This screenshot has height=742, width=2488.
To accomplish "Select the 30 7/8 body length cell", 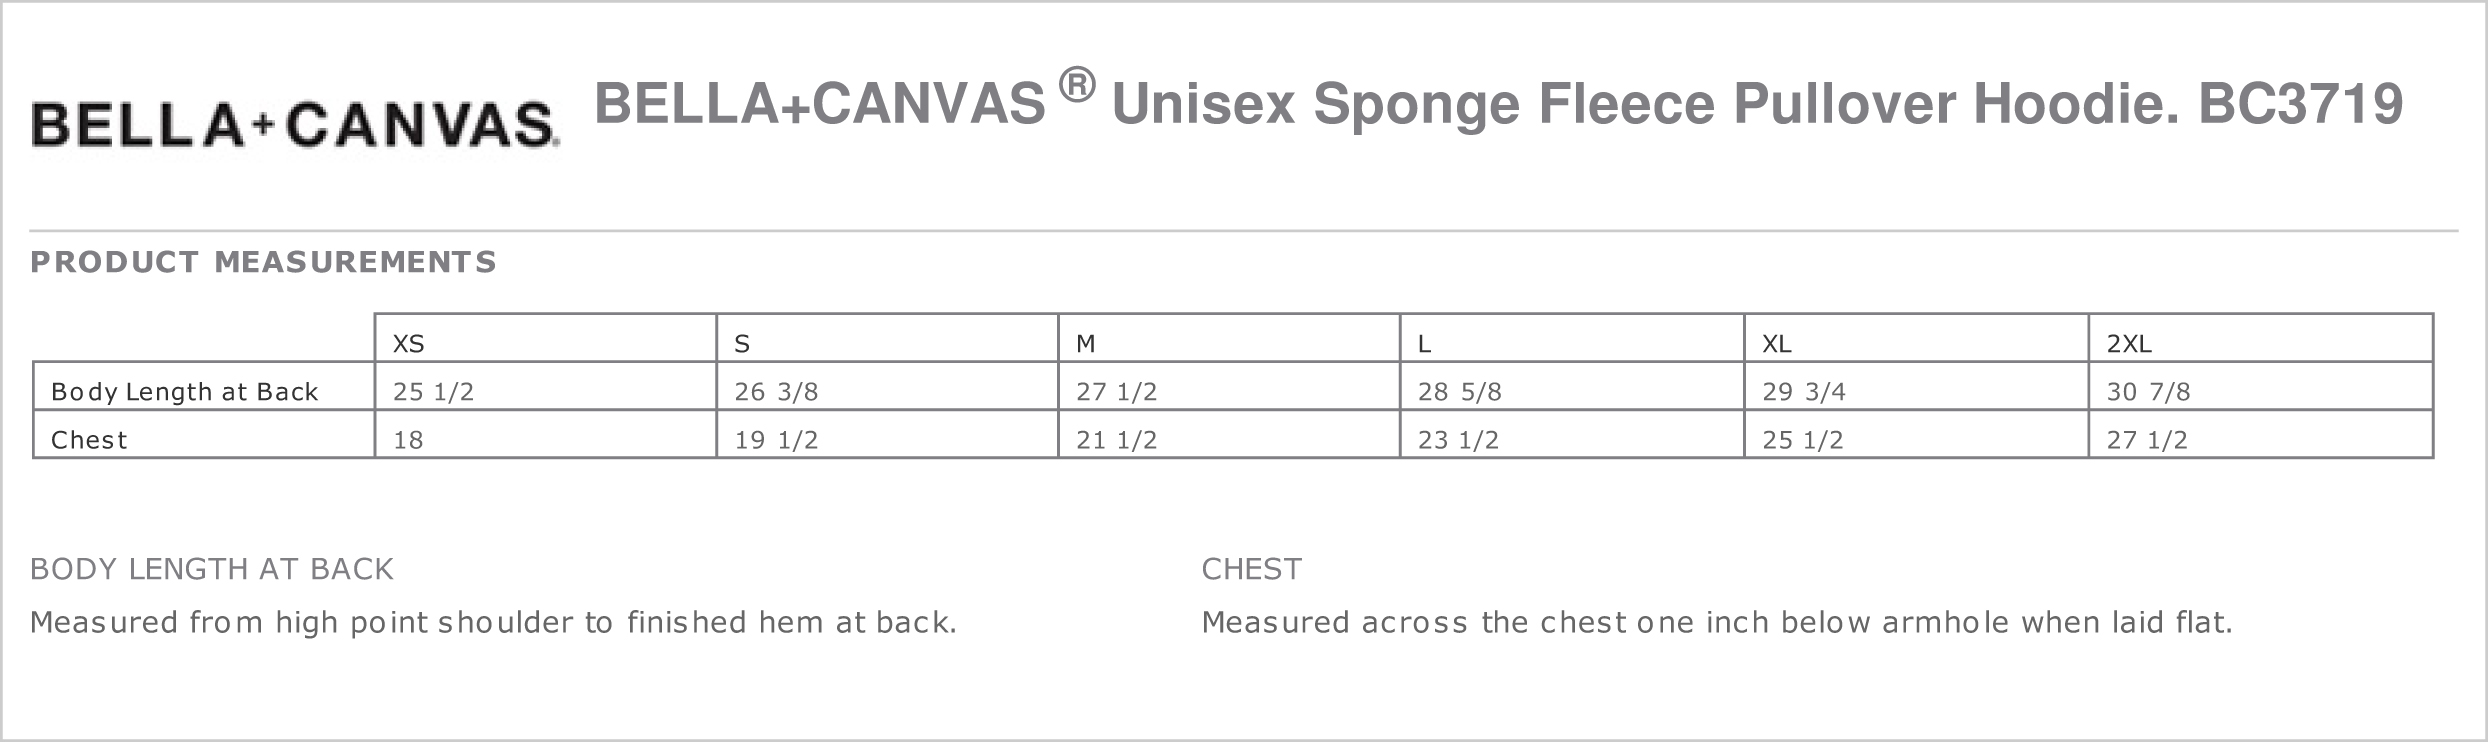I will pos(2261,386).
